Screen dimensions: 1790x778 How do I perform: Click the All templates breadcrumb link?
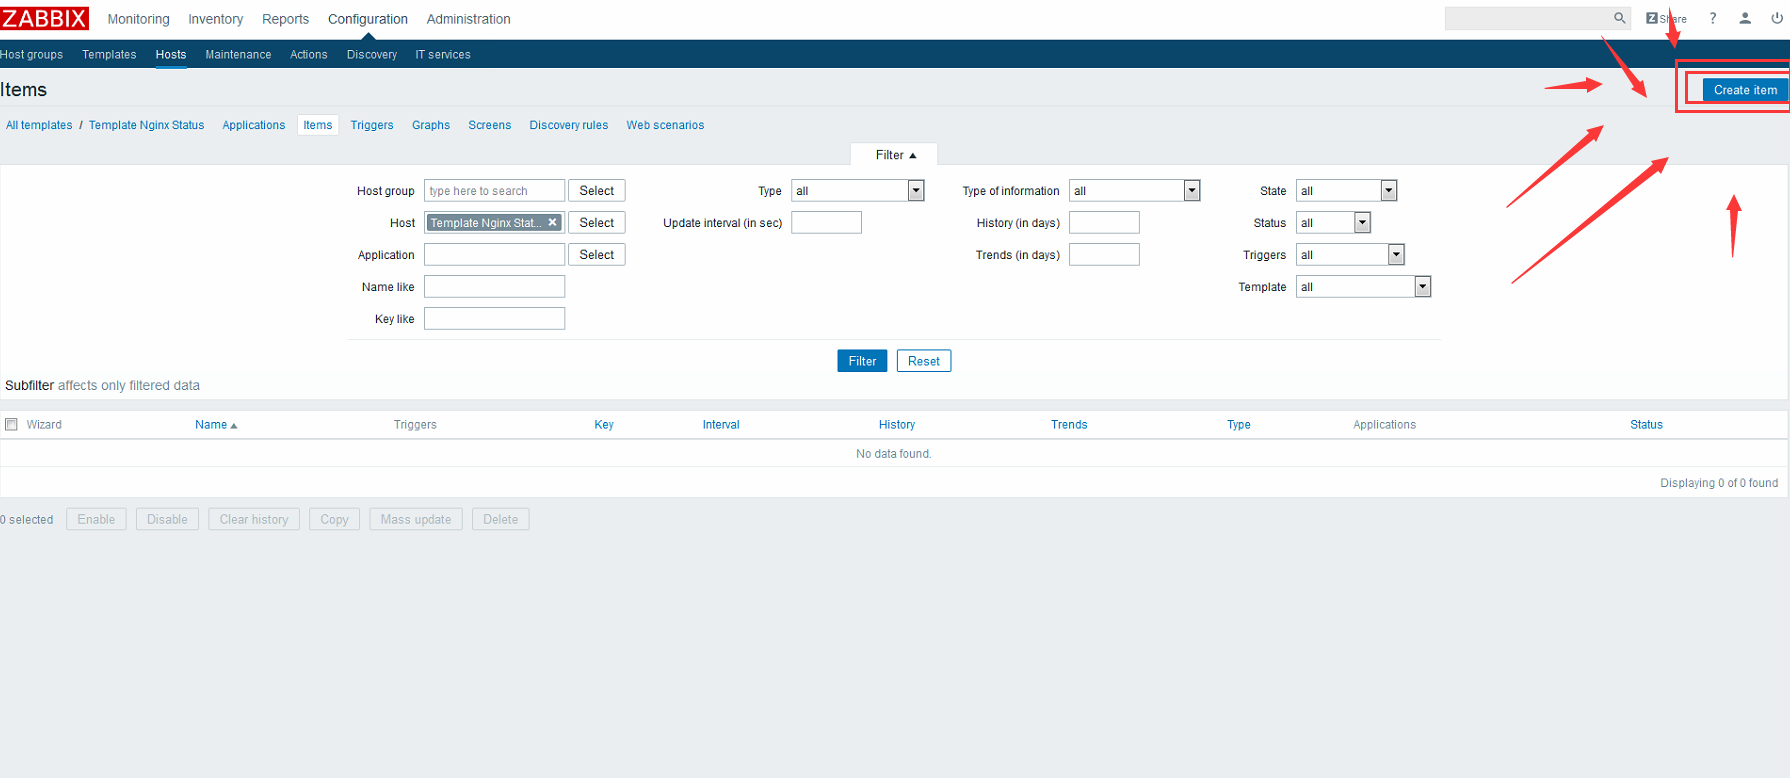pos(39,125)
